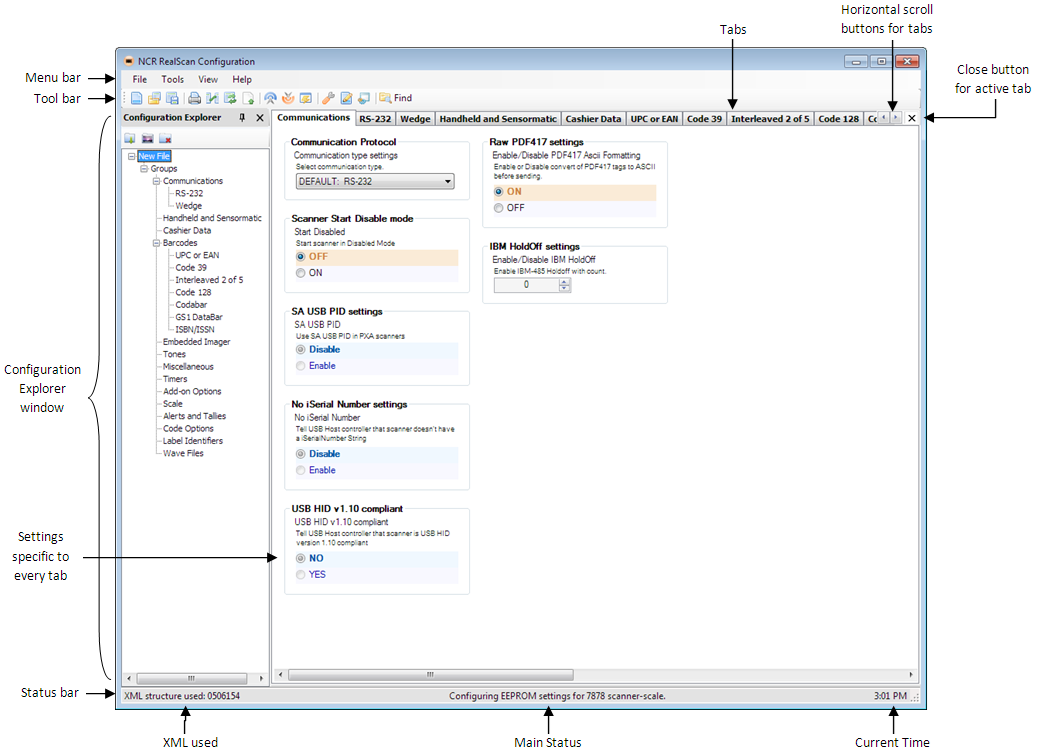The height and width of the screenshot is (755, 1037).
Task: Select Label Identifiers in the tree
Action: tap(193, 441)
